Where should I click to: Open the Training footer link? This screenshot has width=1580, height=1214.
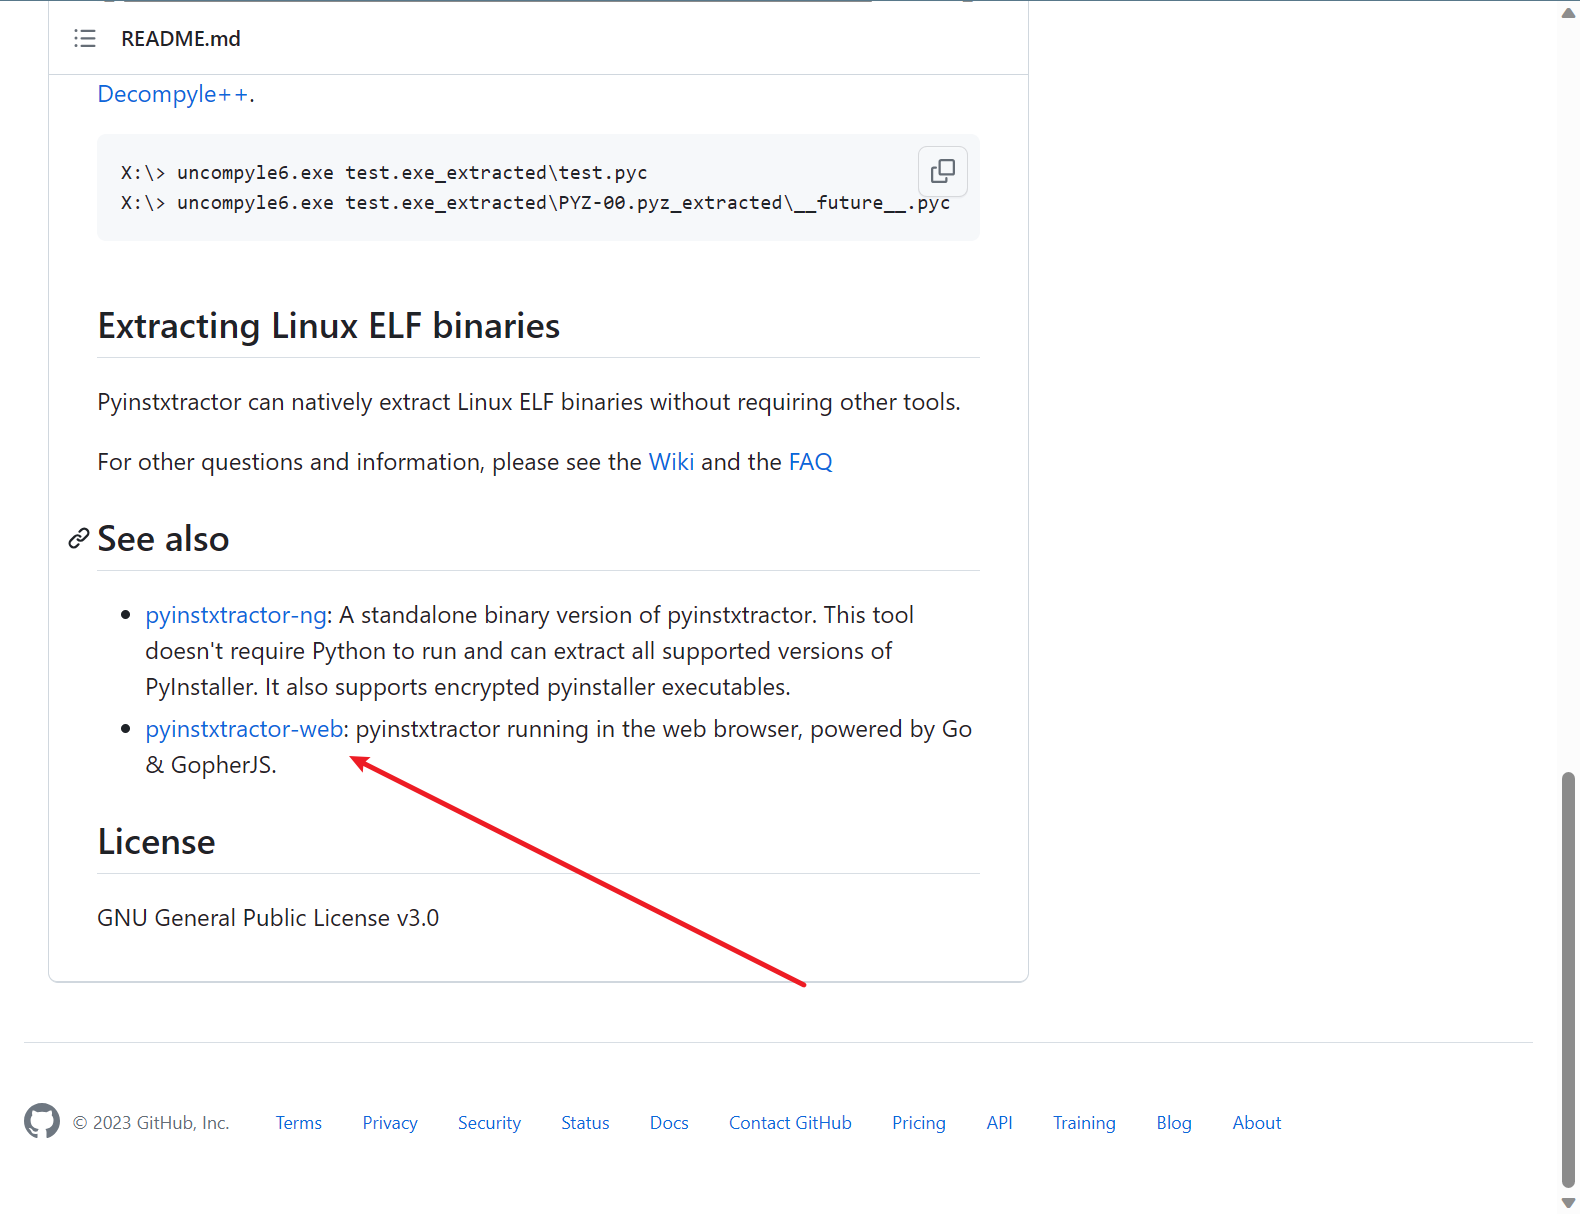(x=1084, y=1123)
